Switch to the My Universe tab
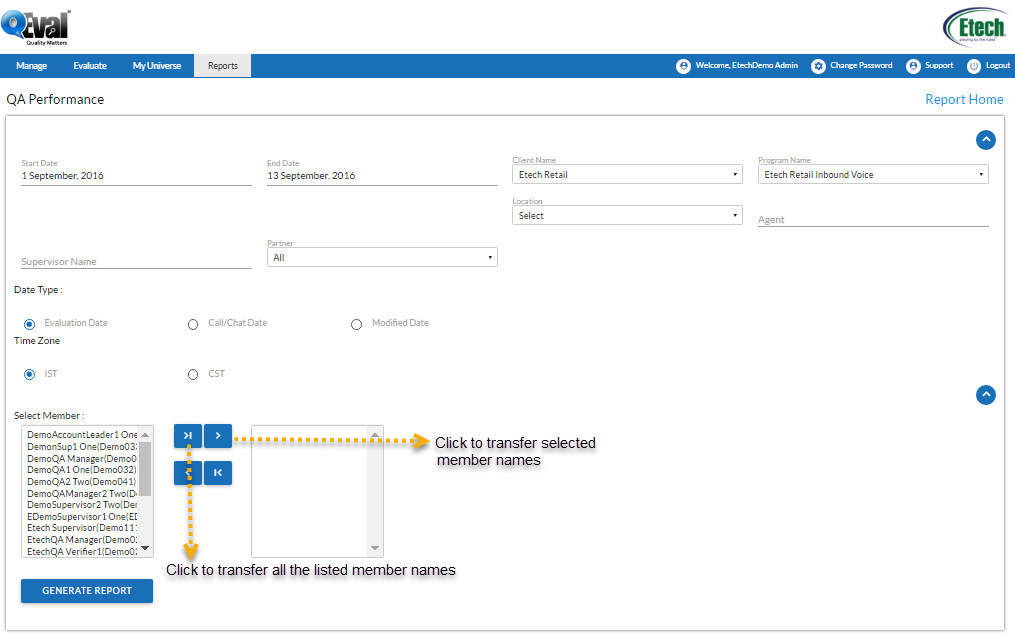1015x642 pixels. 156,65
